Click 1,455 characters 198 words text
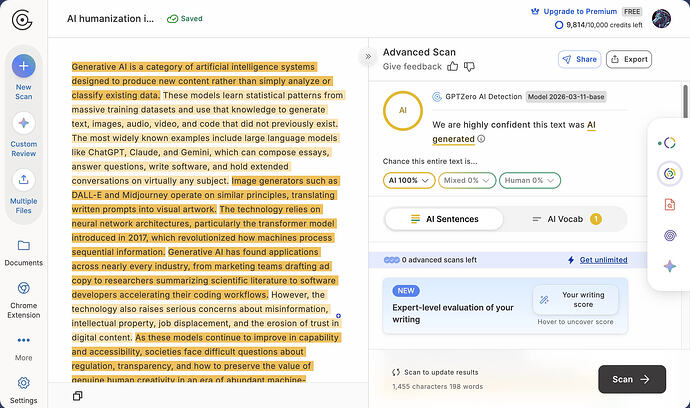Image resolution: width=690 pixels, height=408 pixels. (x=437, y=386)
